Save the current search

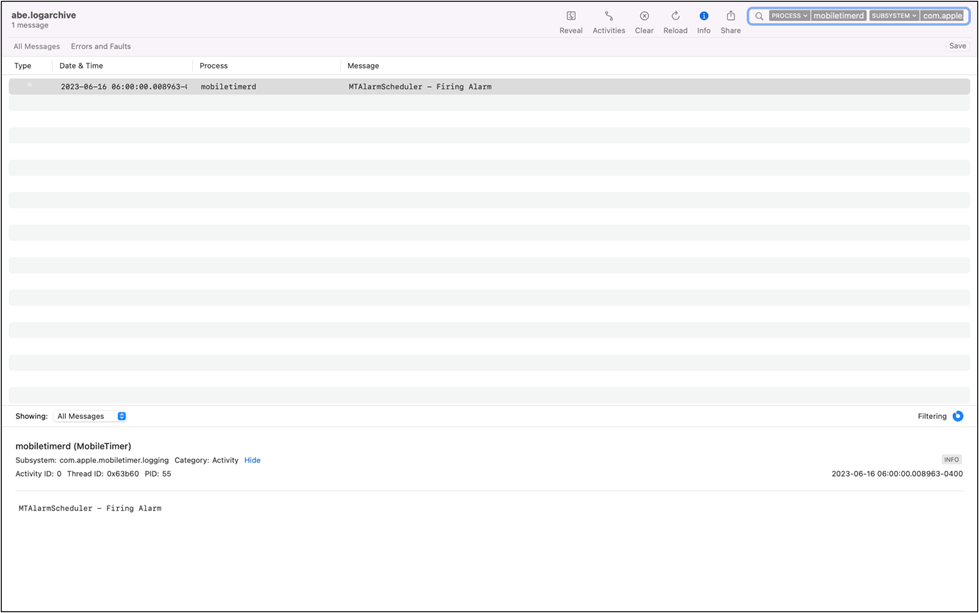(x=957, y=46)
